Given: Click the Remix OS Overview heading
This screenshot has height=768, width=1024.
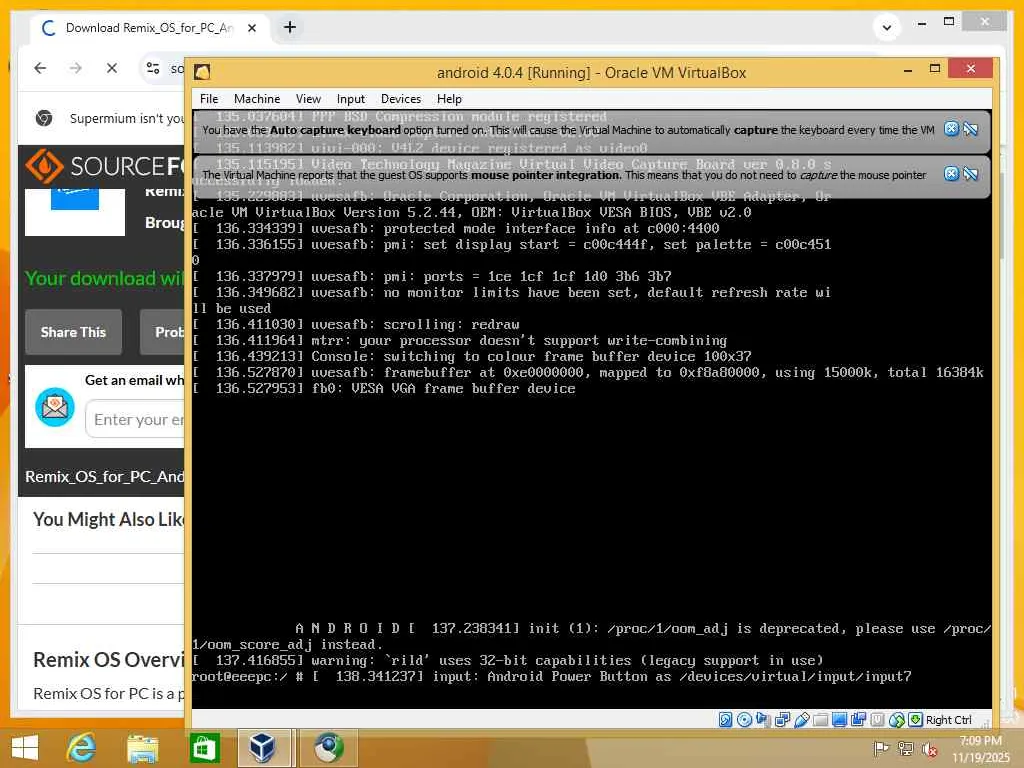Looking at the screenshot, I should (108, 660).
